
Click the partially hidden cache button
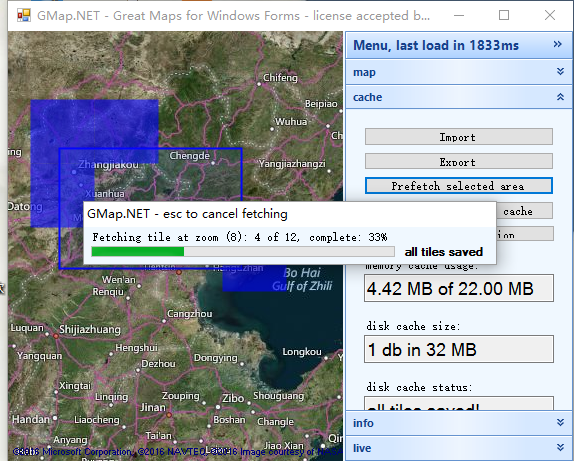[x=525, y=211]
